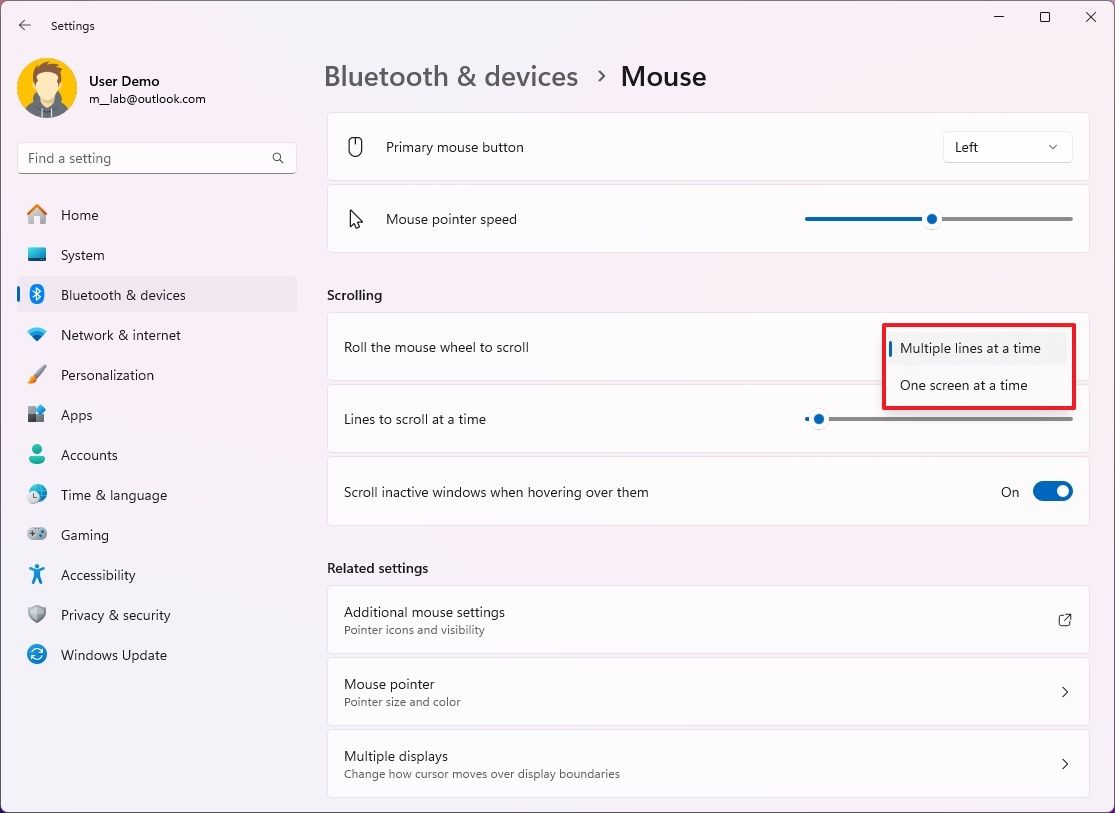Image resolution: width=1115 pixels, height=813 pixels.
Task: Select the Gaming icon in the sidebar
Action: (38, 535)
